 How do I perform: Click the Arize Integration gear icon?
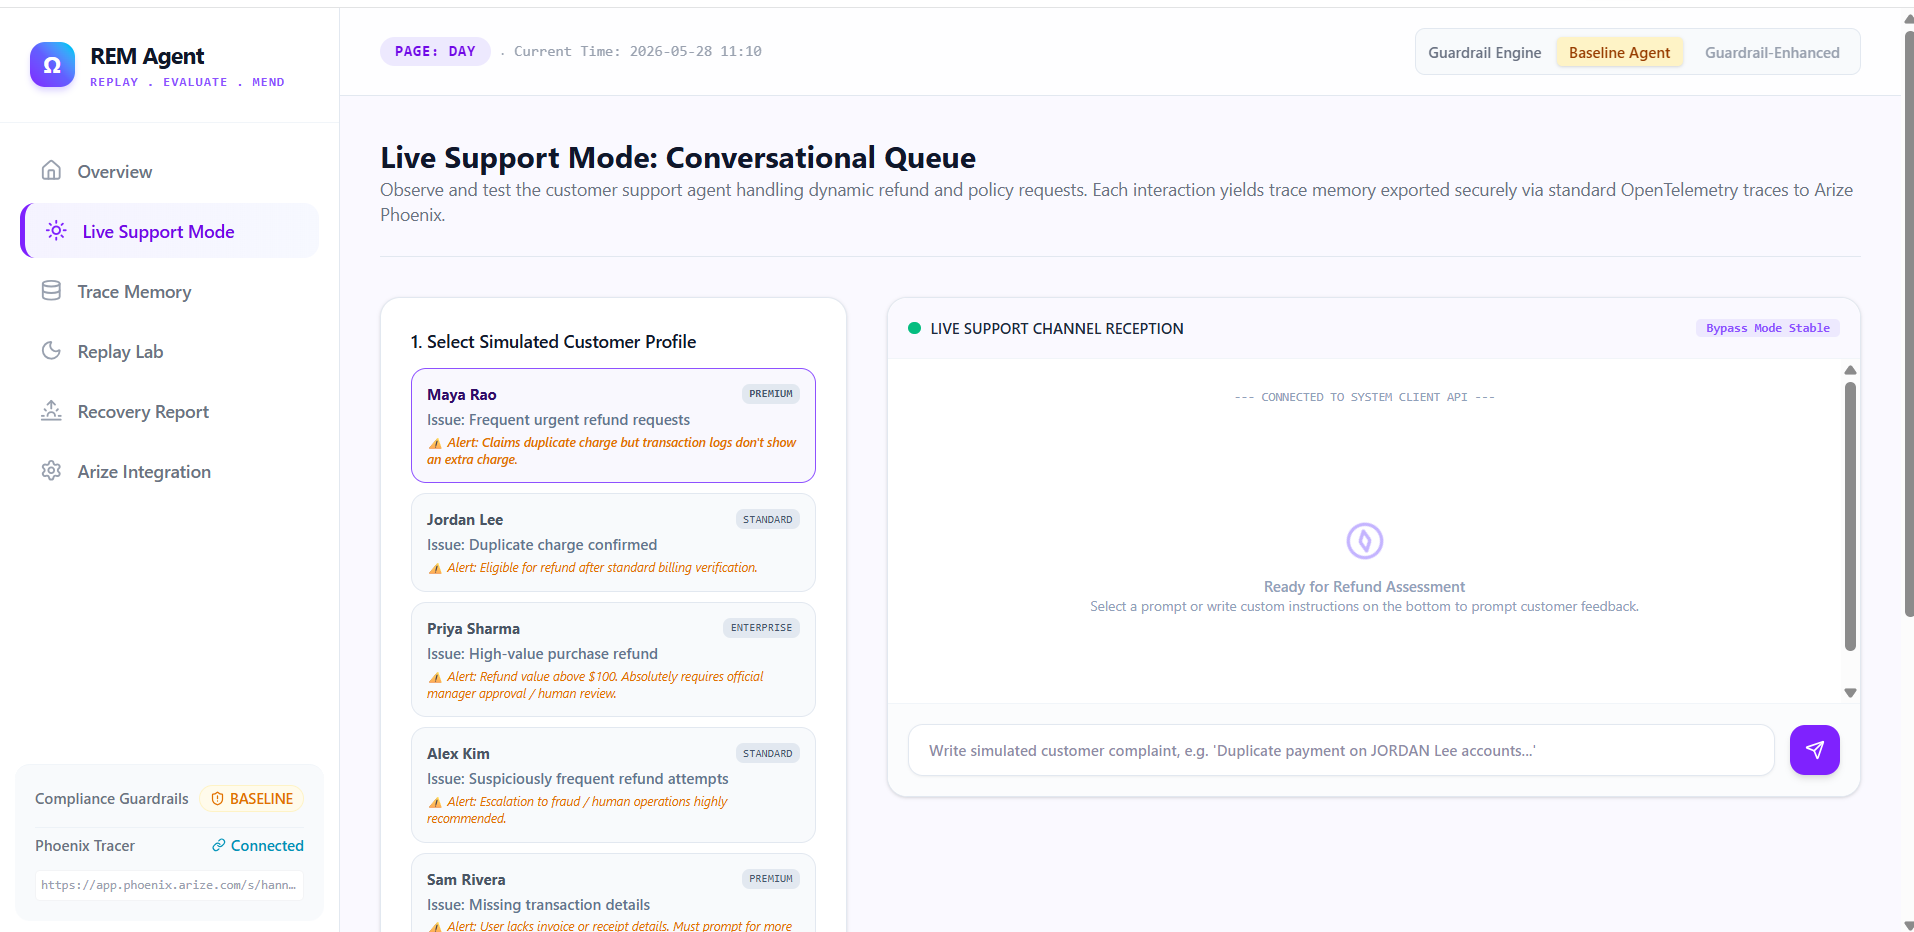(x=51, y=471)
